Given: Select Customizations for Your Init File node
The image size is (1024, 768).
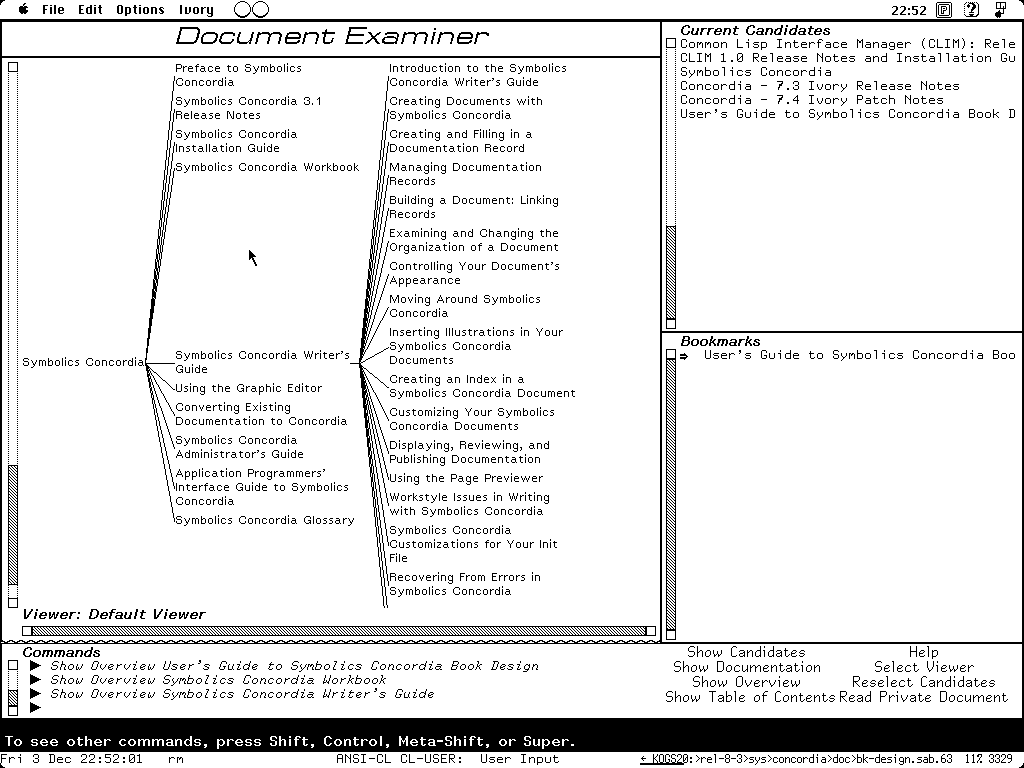Looking at the screenshot, I should [x=473, y=544].
